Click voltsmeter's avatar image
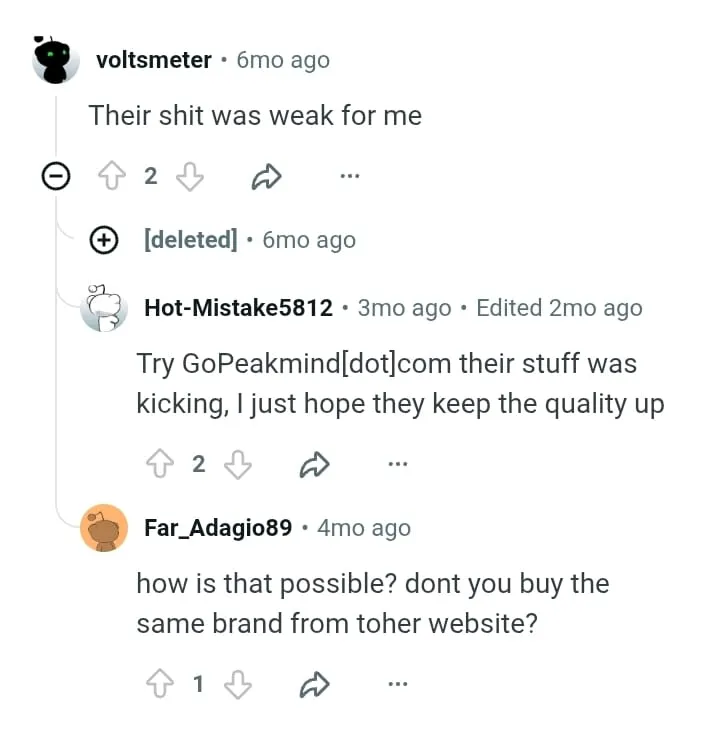Viewport: 720px width, 736px height. 56,60
